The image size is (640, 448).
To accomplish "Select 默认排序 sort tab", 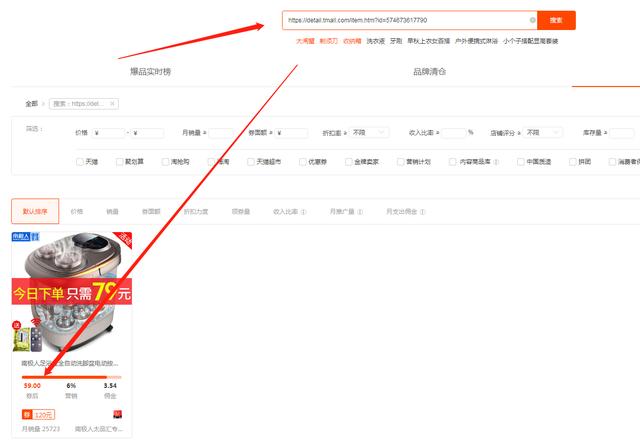I will 35,211.
